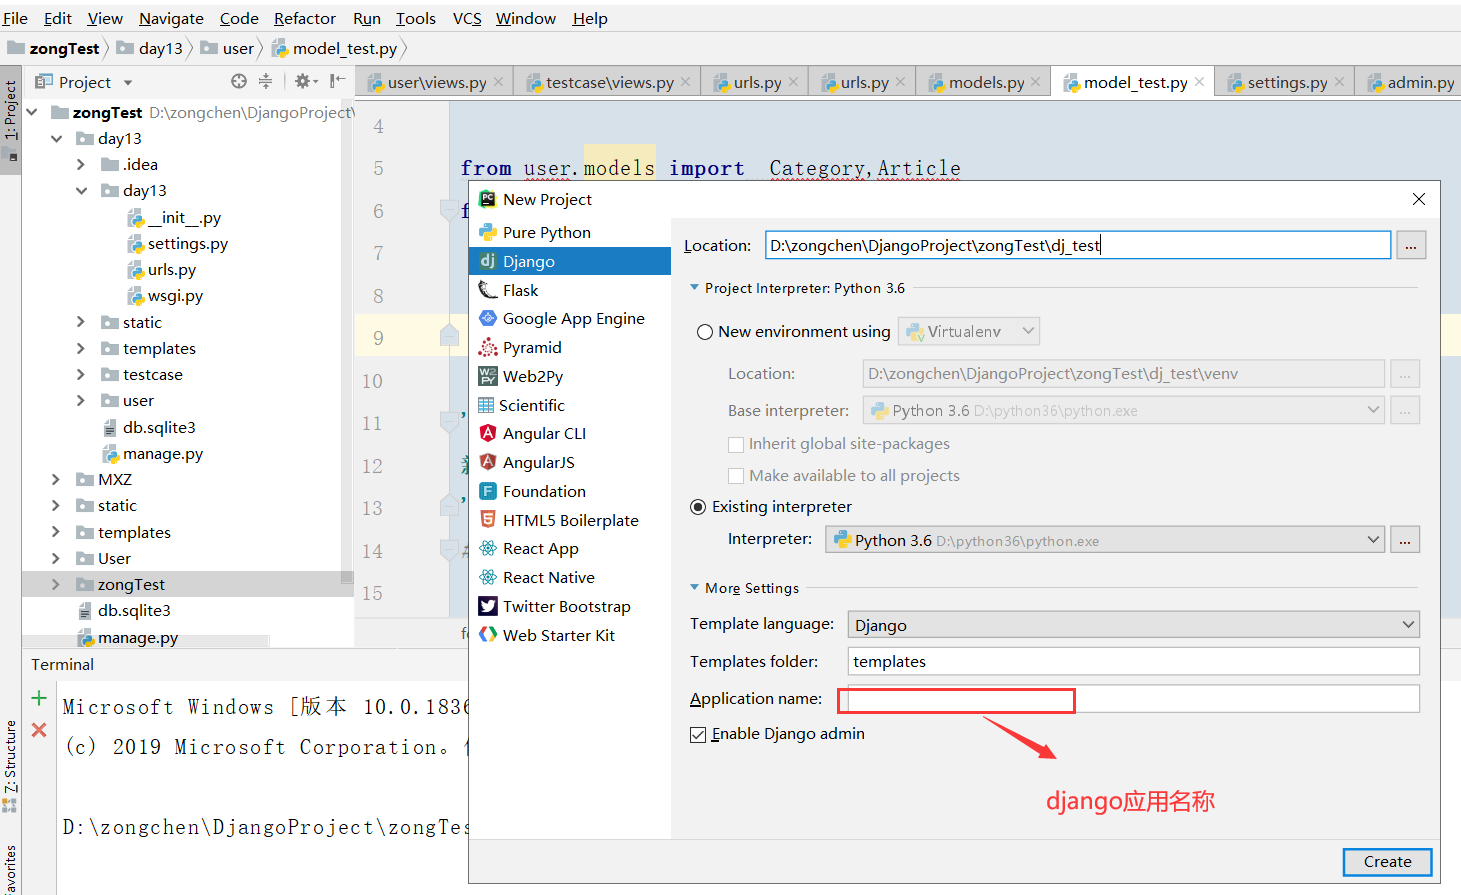1461x895 pixels.
Task: Expand the .idea folder
Action: pyautogui.click(x=81, y=164)
